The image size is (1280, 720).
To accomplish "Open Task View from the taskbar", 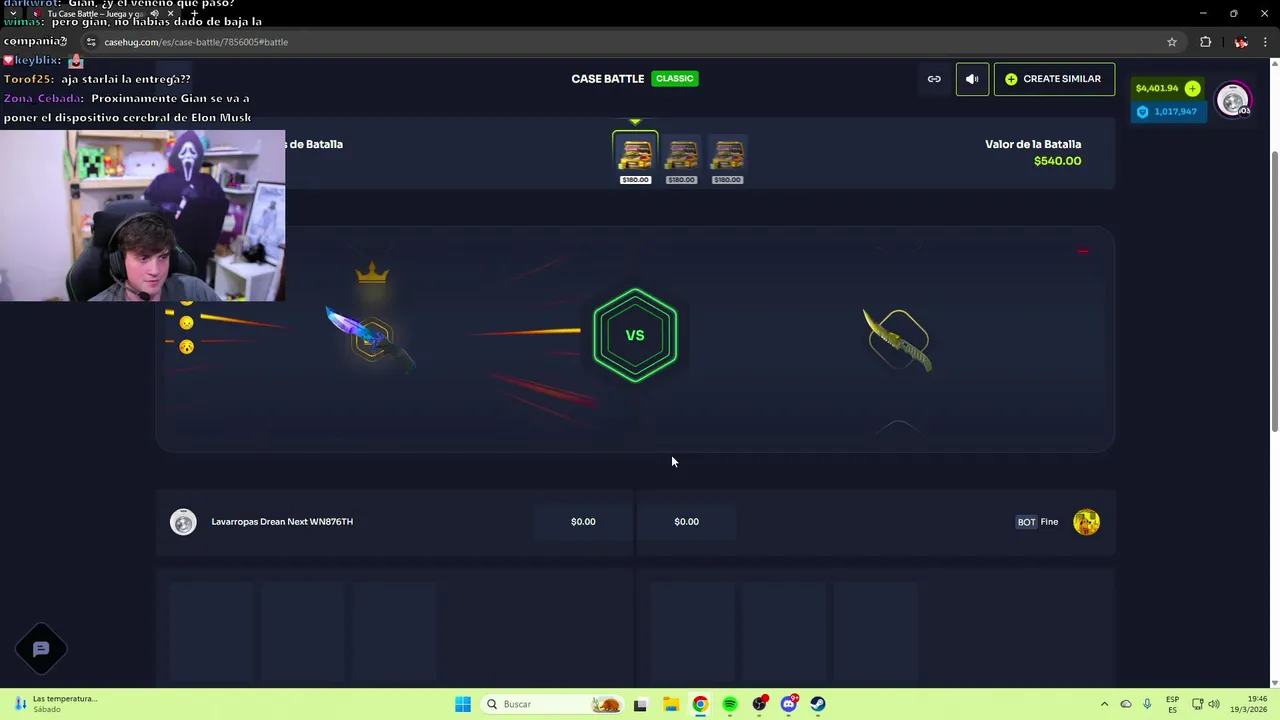I will (x=640, y=704).
